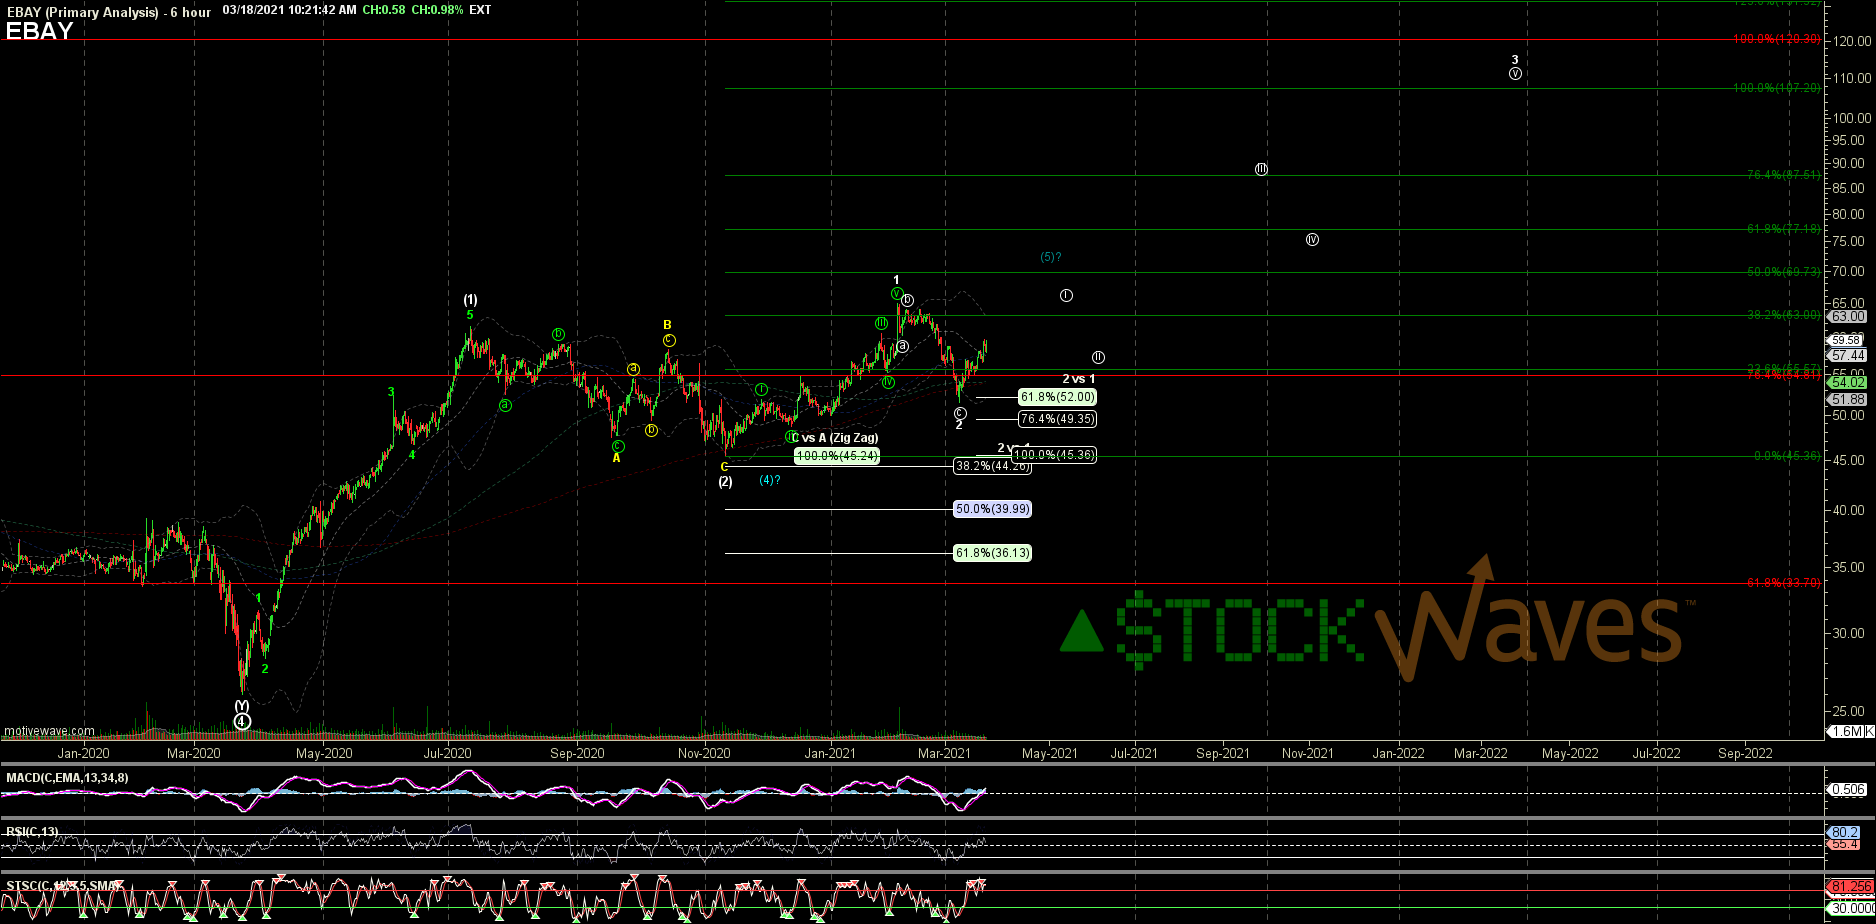
Task: Select the RSI(C,13) indicator label
Action: [32, 831]
